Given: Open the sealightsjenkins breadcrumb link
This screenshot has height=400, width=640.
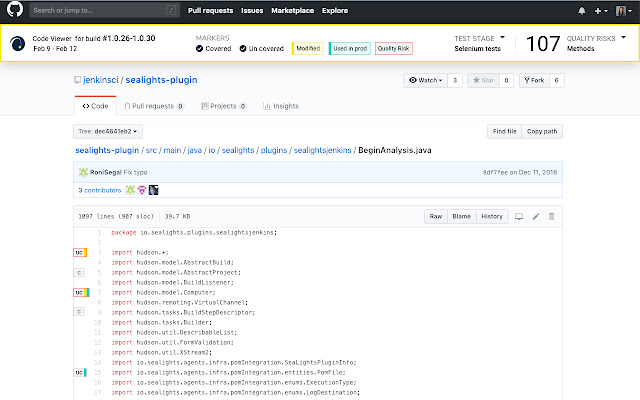Looking at the screenshot, I should coord(322,150).
